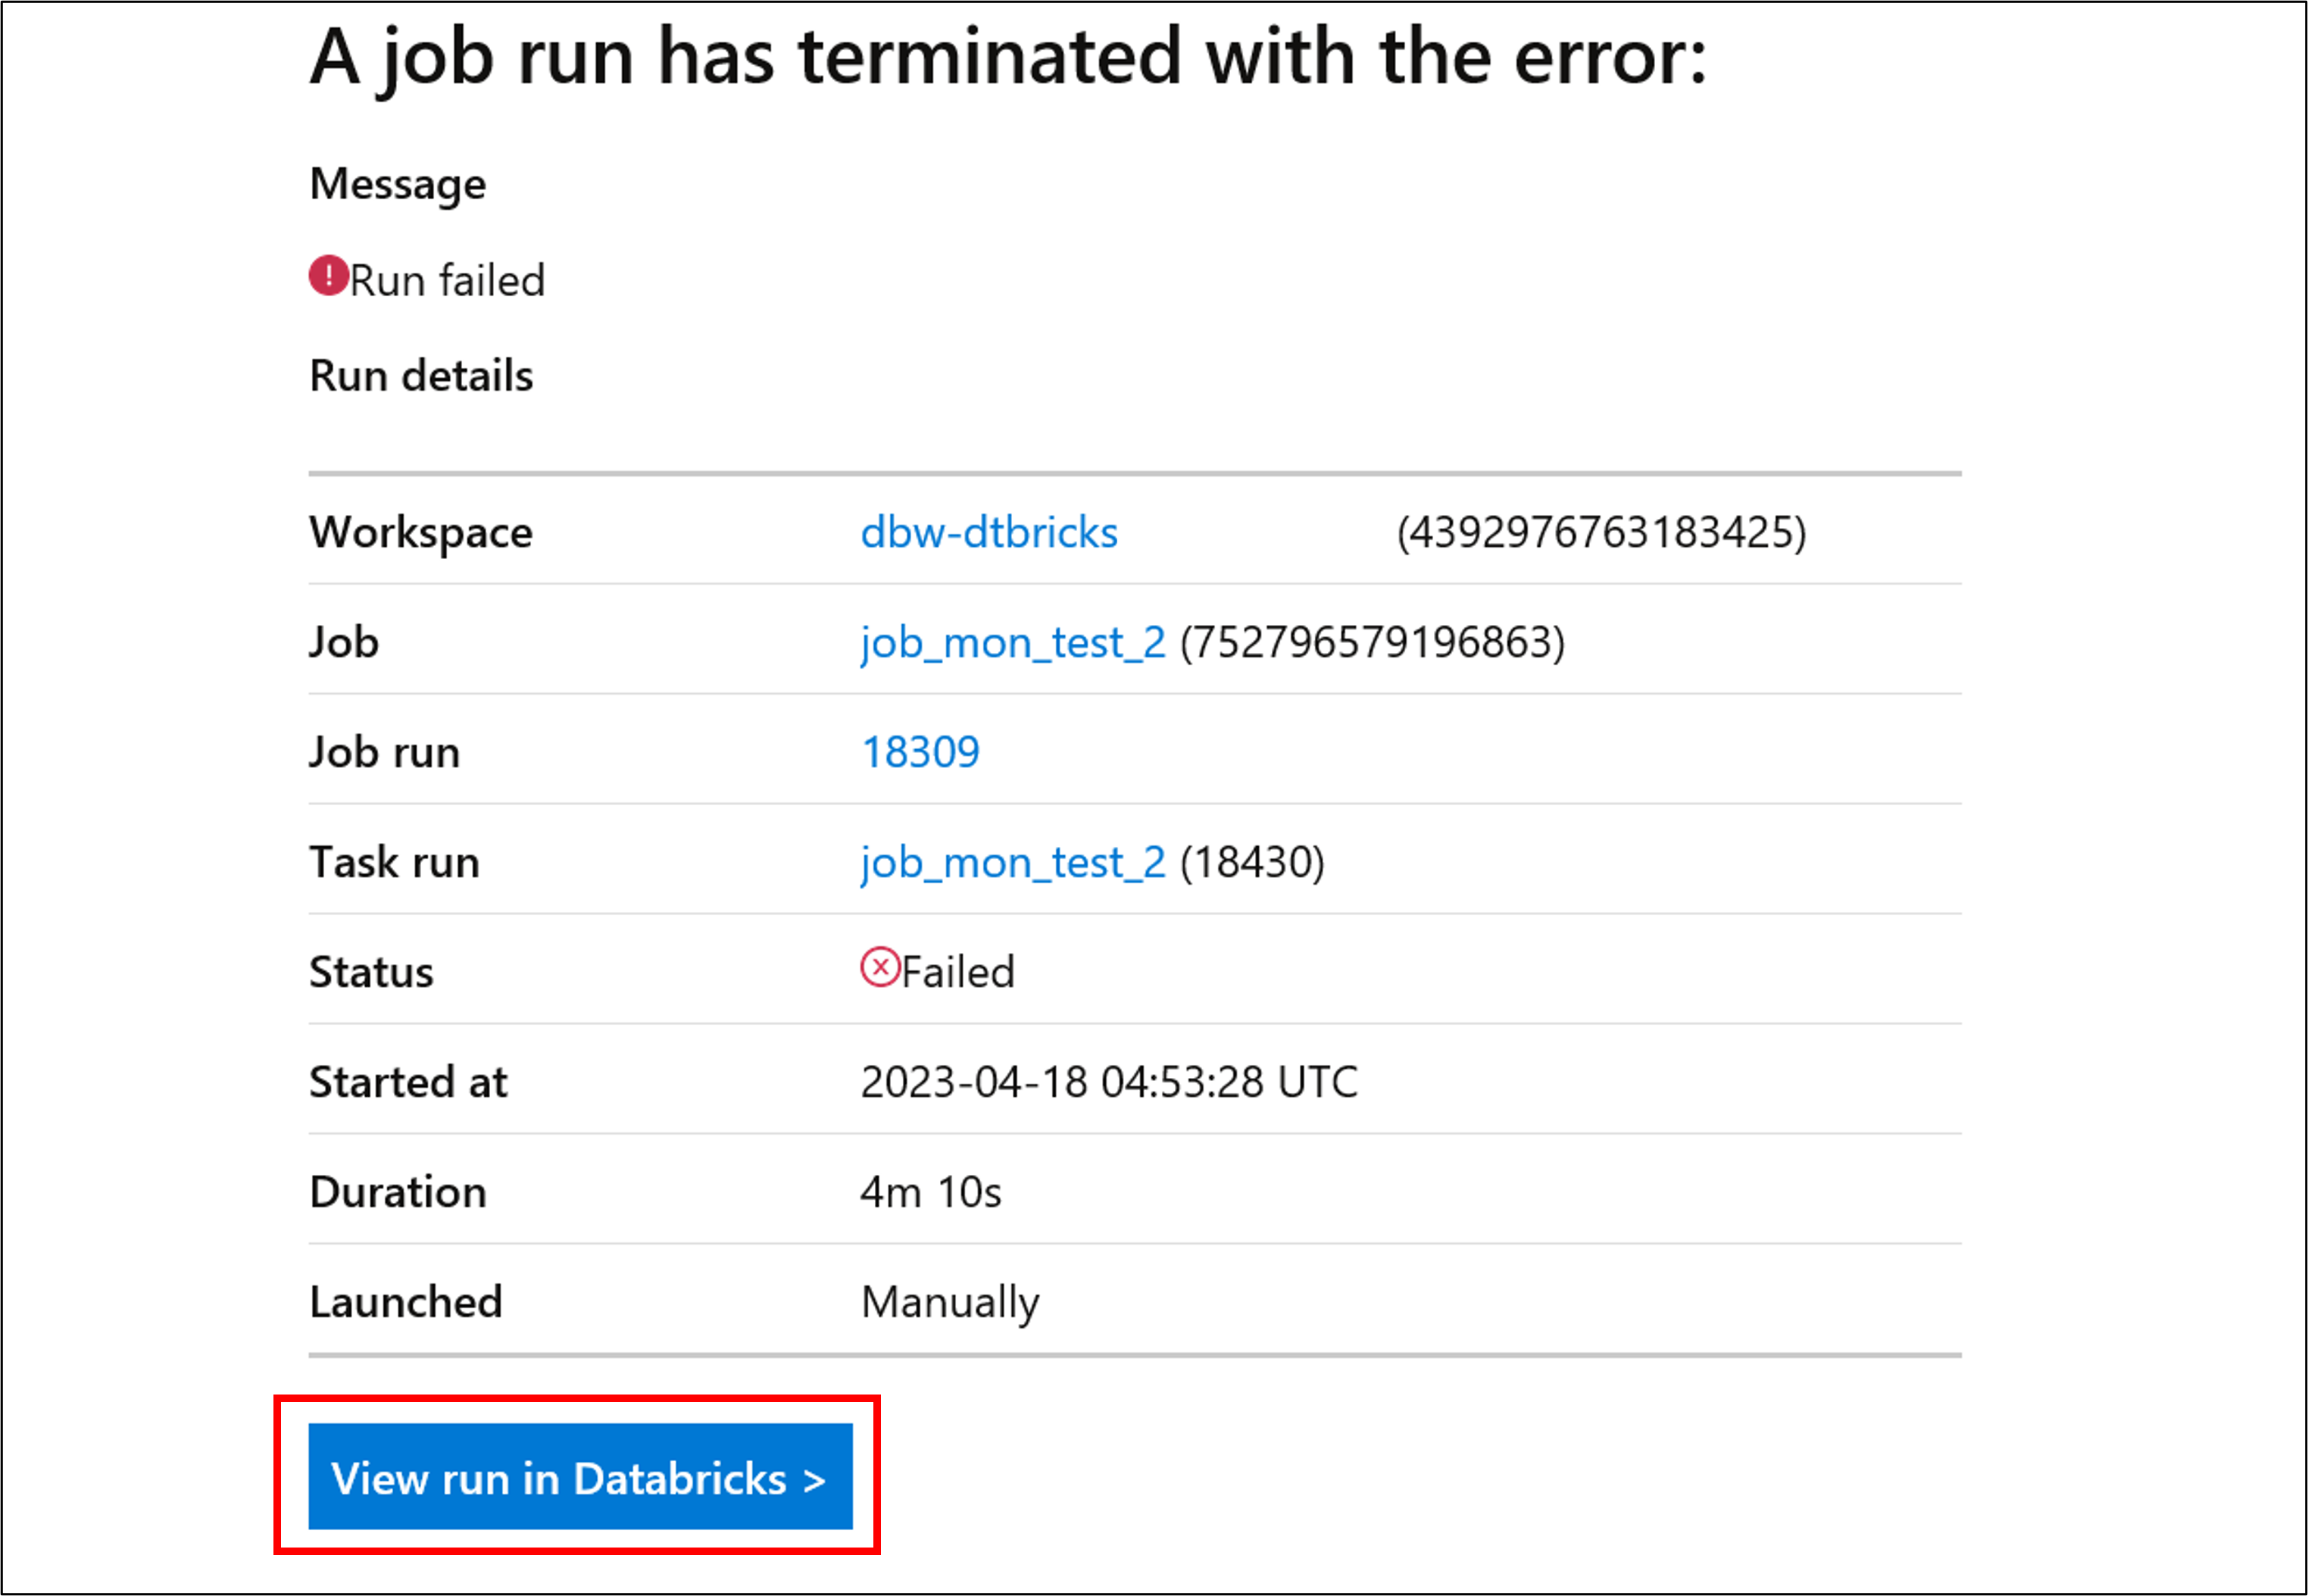Open job run 18309 link
Screen dimensions: 2308x1596
(920, 752)
